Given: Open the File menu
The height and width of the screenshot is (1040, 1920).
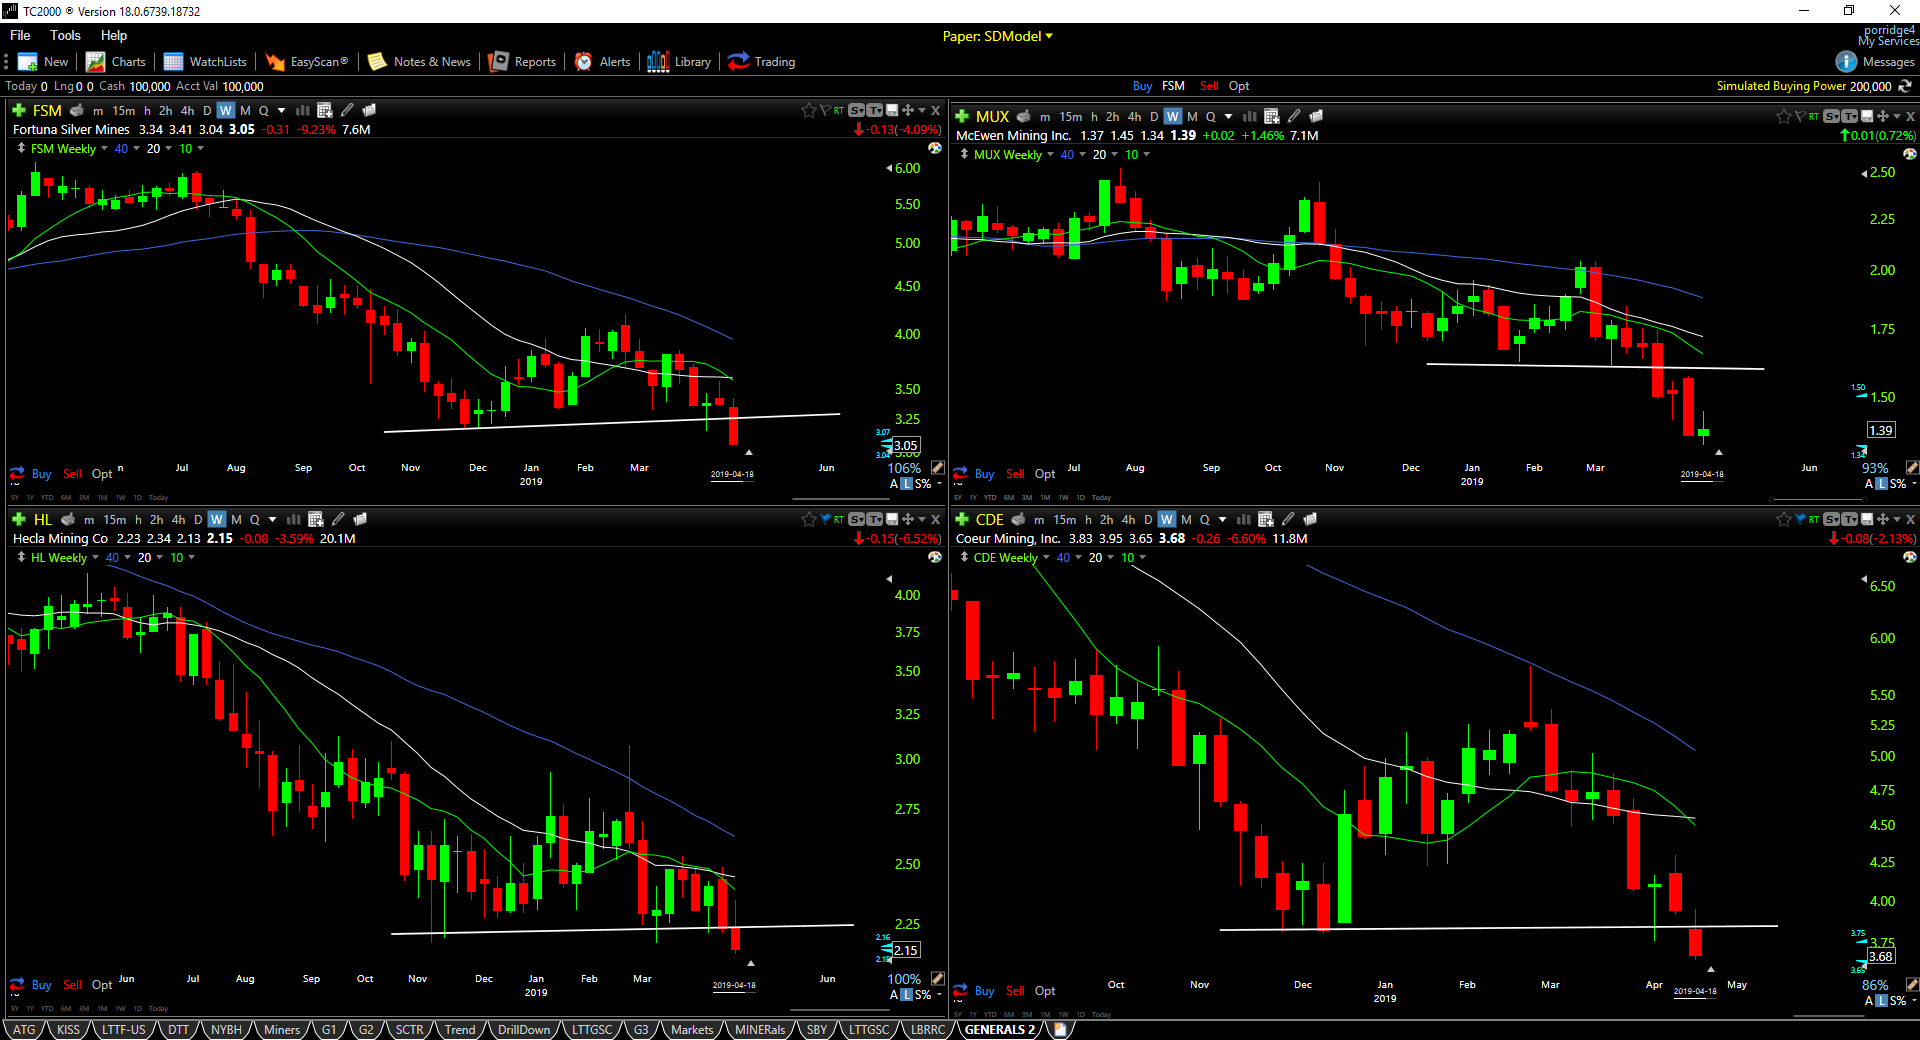Looking at the screenshot, I should (20, 35).
